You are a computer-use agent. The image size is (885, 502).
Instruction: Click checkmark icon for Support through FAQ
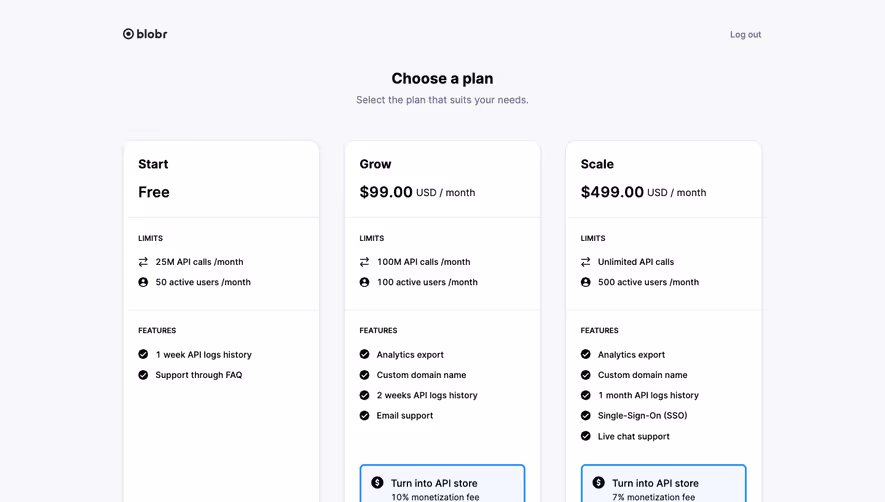(x=143, y=375)
